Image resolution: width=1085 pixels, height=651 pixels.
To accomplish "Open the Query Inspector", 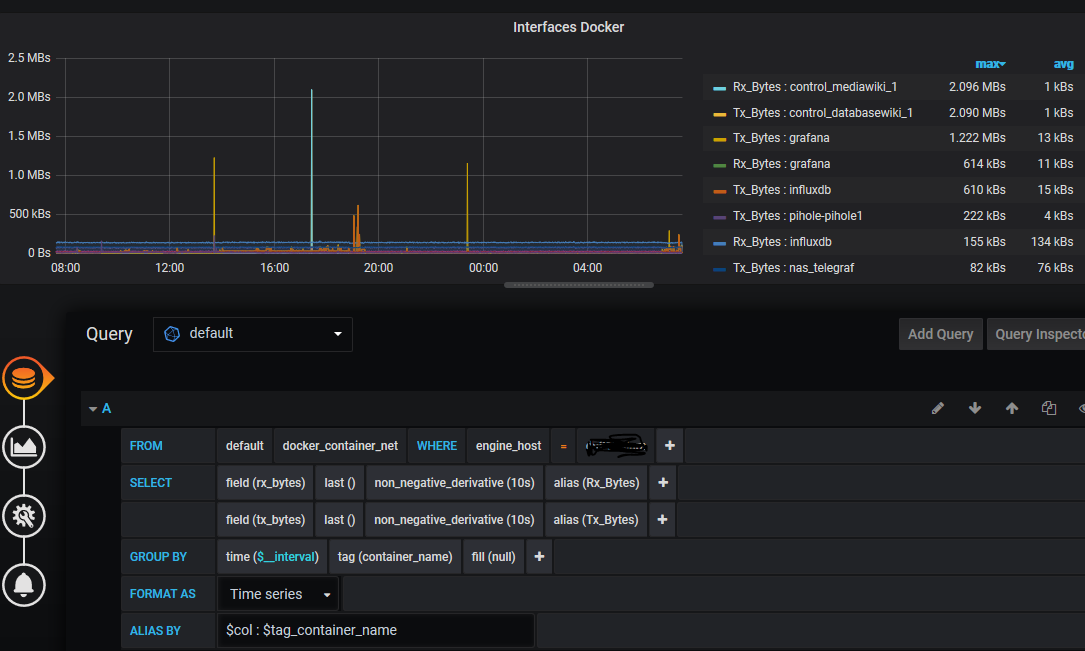I will [1036, 334].
